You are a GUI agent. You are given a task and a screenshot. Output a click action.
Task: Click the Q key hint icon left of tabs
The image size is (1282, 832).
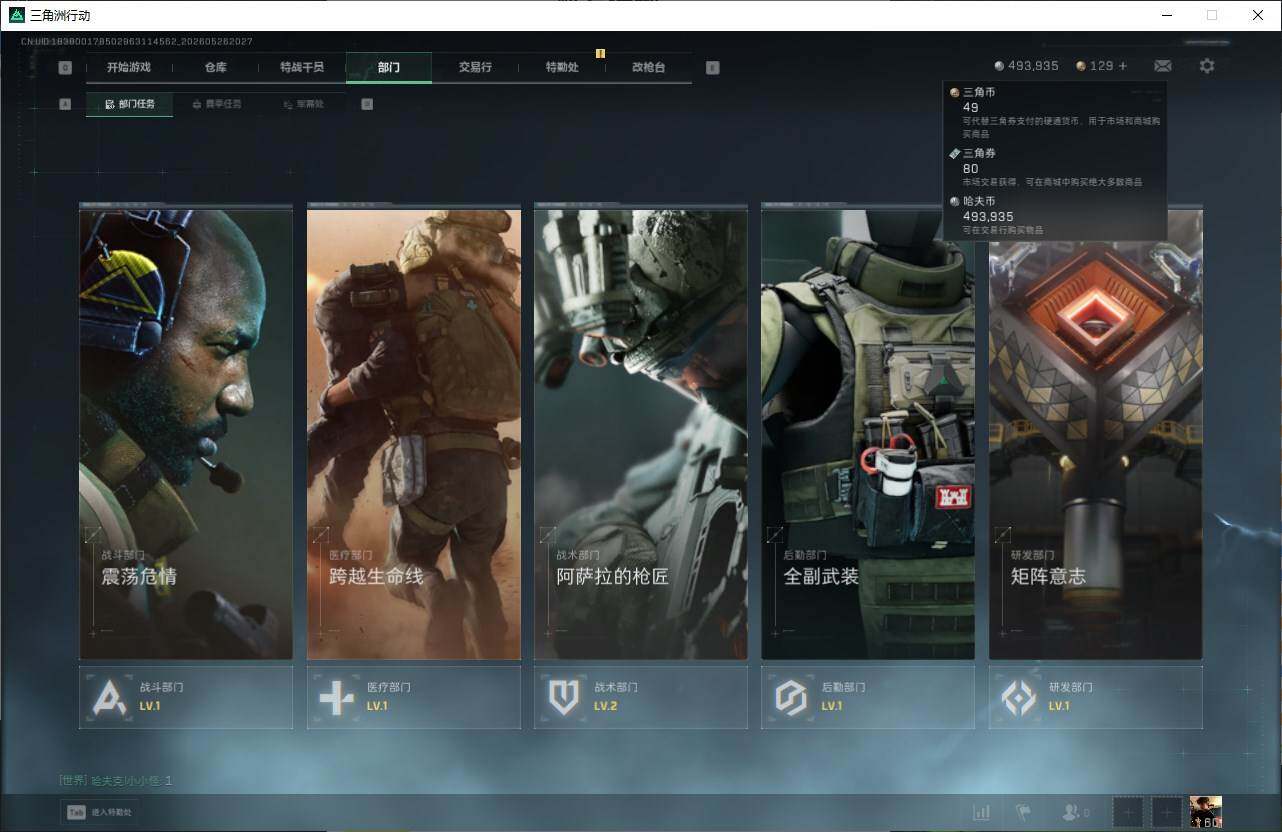(x=65, y=68)
